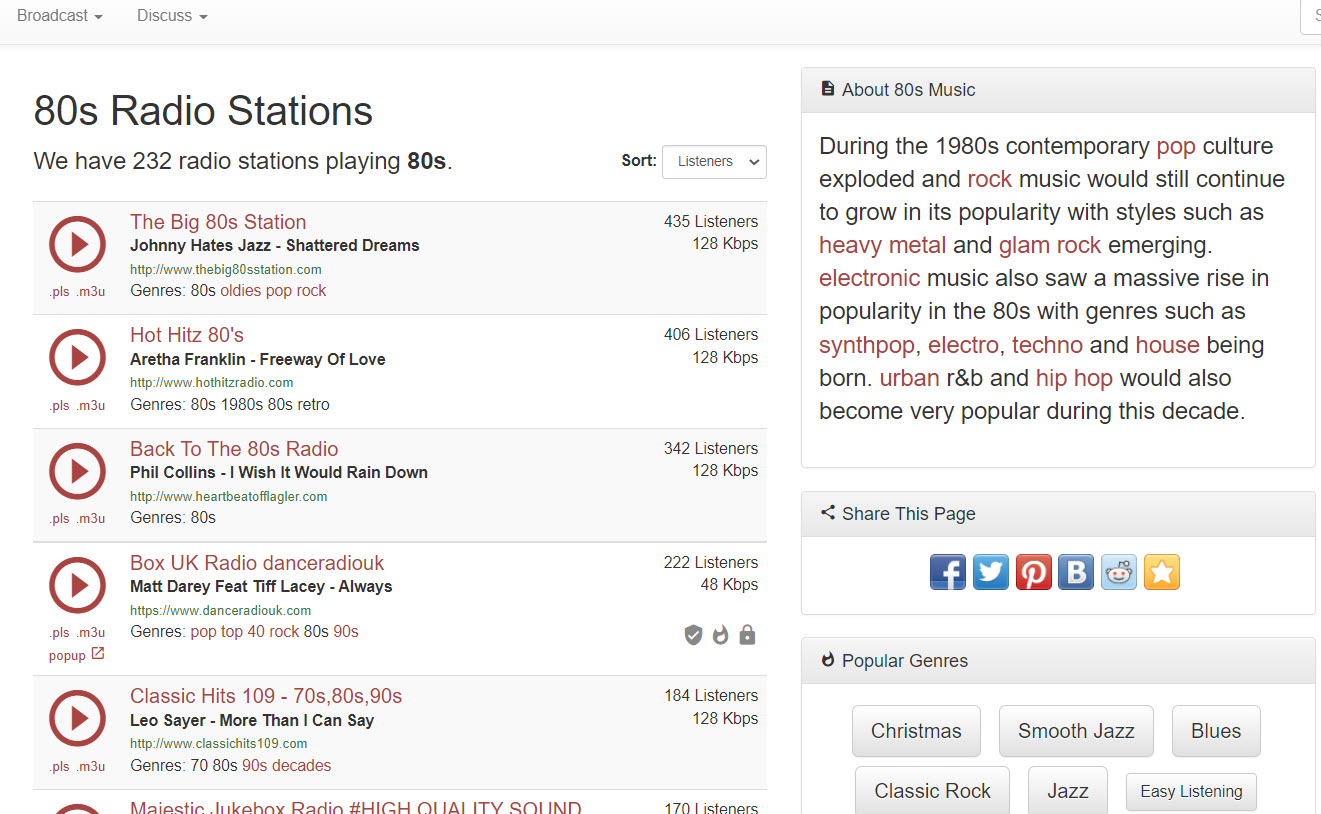Share via the Reddit icon

pos(1119,572)
